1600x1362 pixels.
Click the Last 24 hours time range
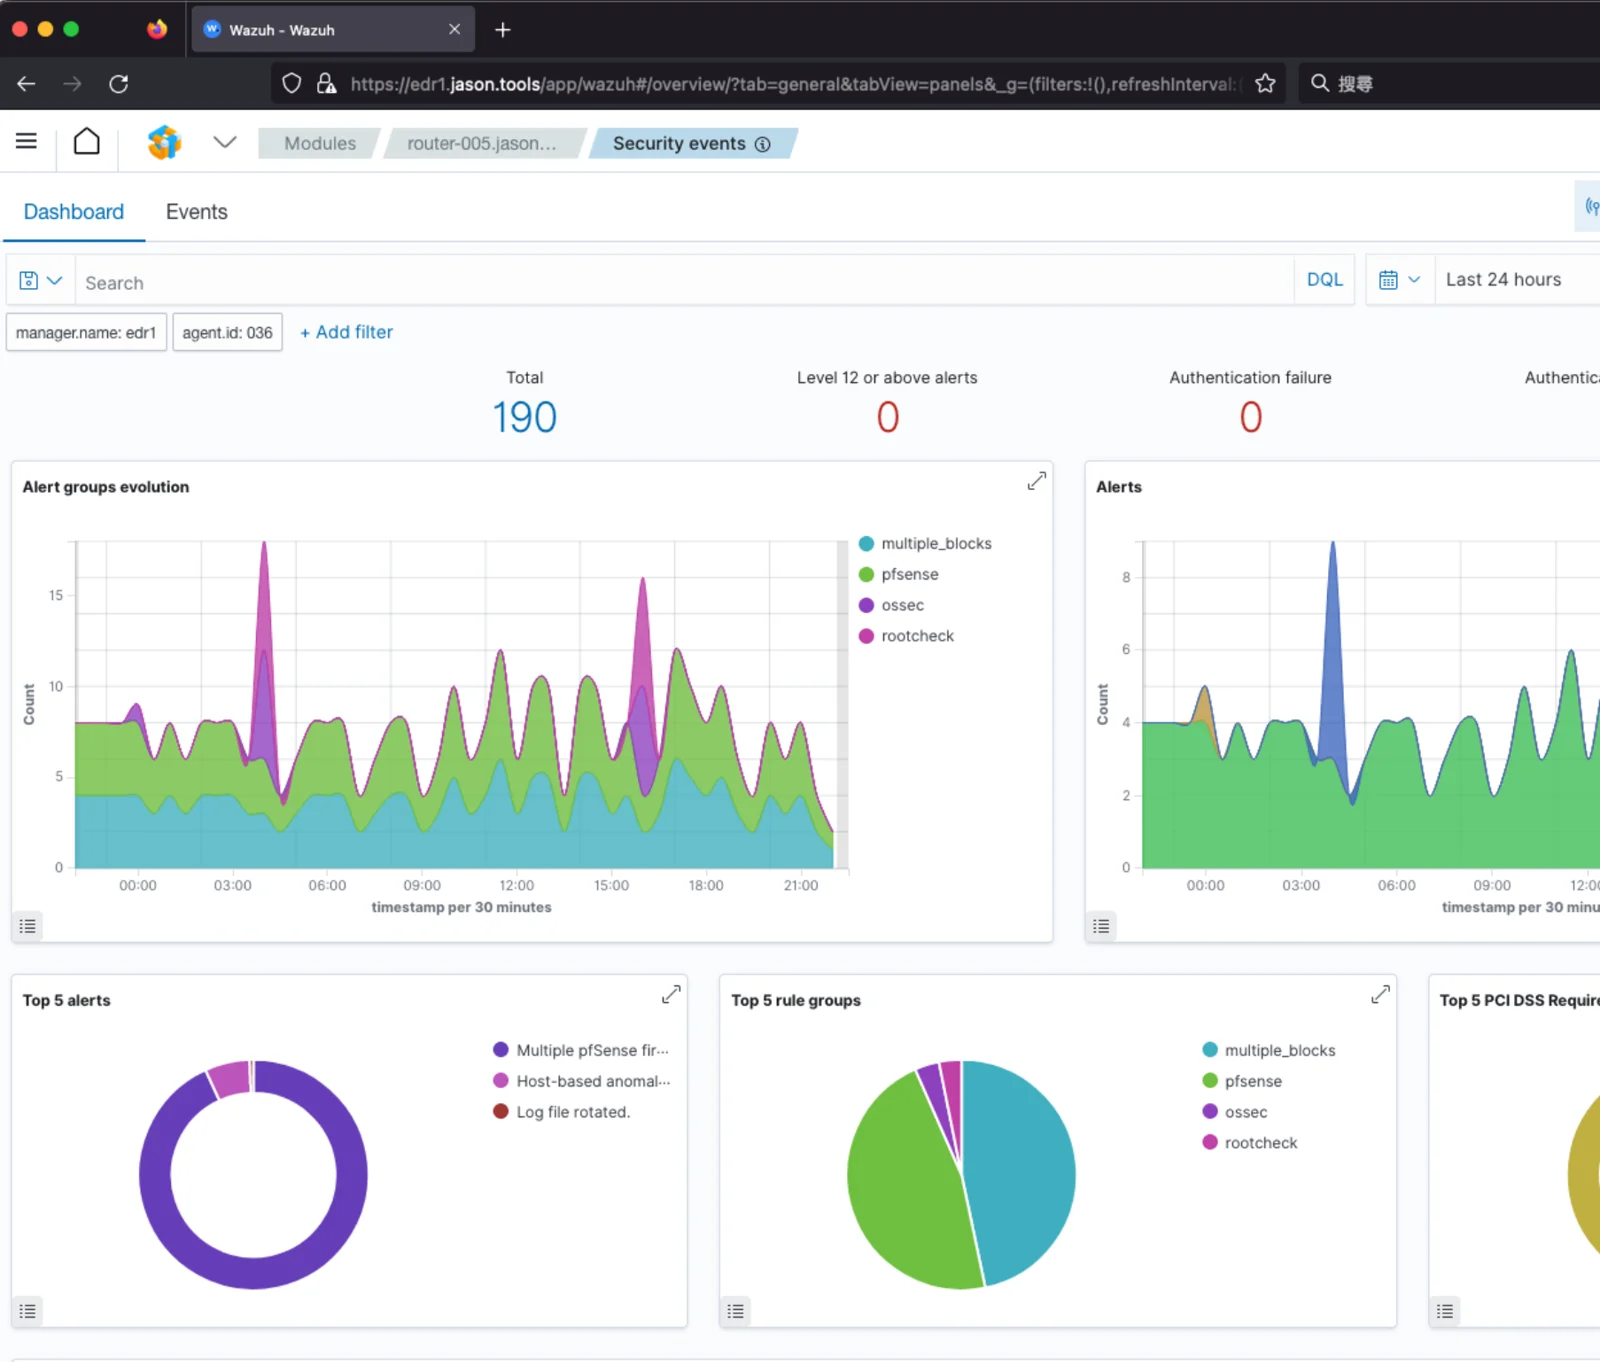1503,280
